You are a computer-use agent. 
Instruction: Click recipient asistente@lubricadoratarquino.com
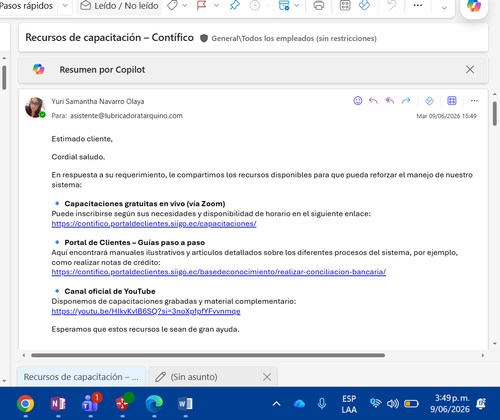point(126,116)
